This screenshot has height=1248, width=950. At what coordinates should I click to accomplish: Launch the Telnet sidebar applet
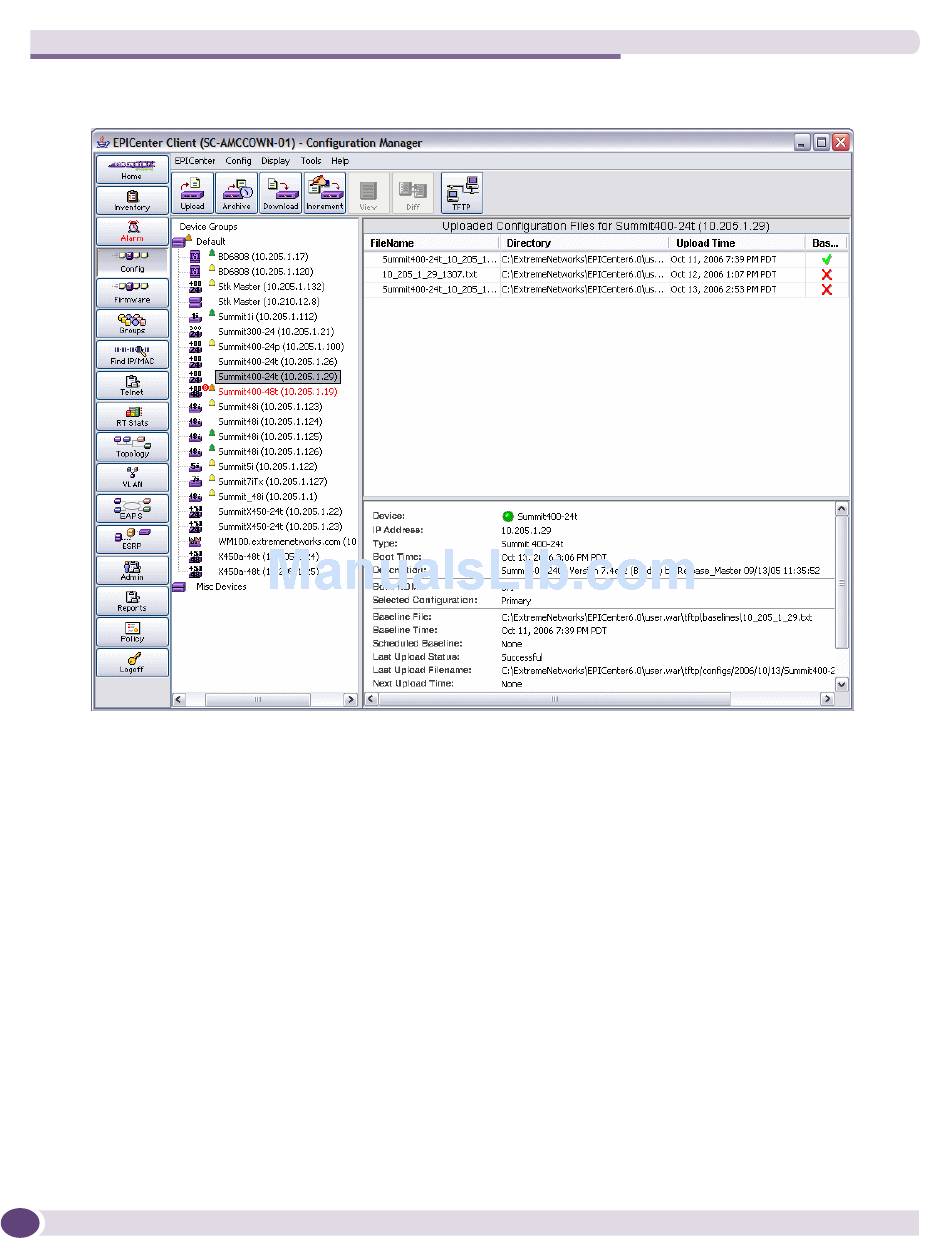132,385
